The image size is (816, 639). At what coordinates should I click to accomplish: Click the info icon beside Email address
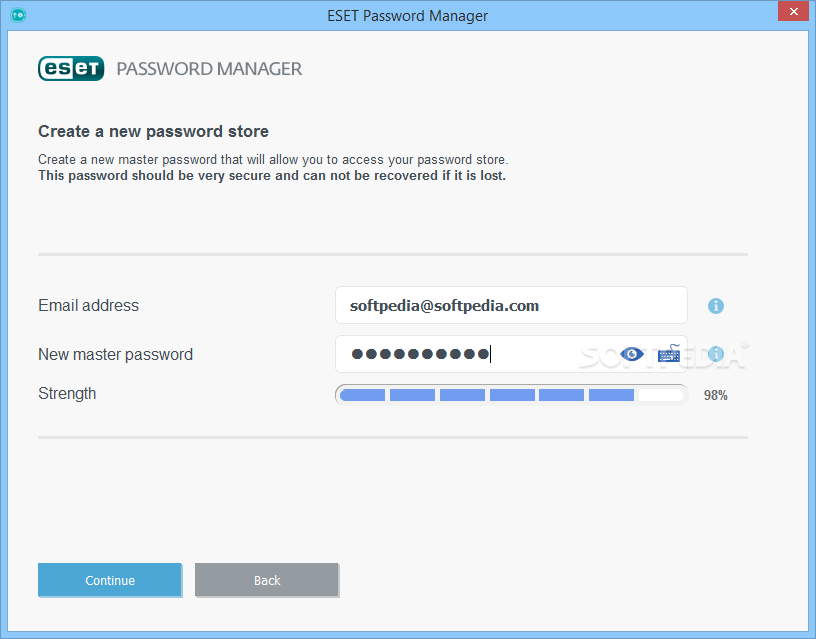point(716,306)
